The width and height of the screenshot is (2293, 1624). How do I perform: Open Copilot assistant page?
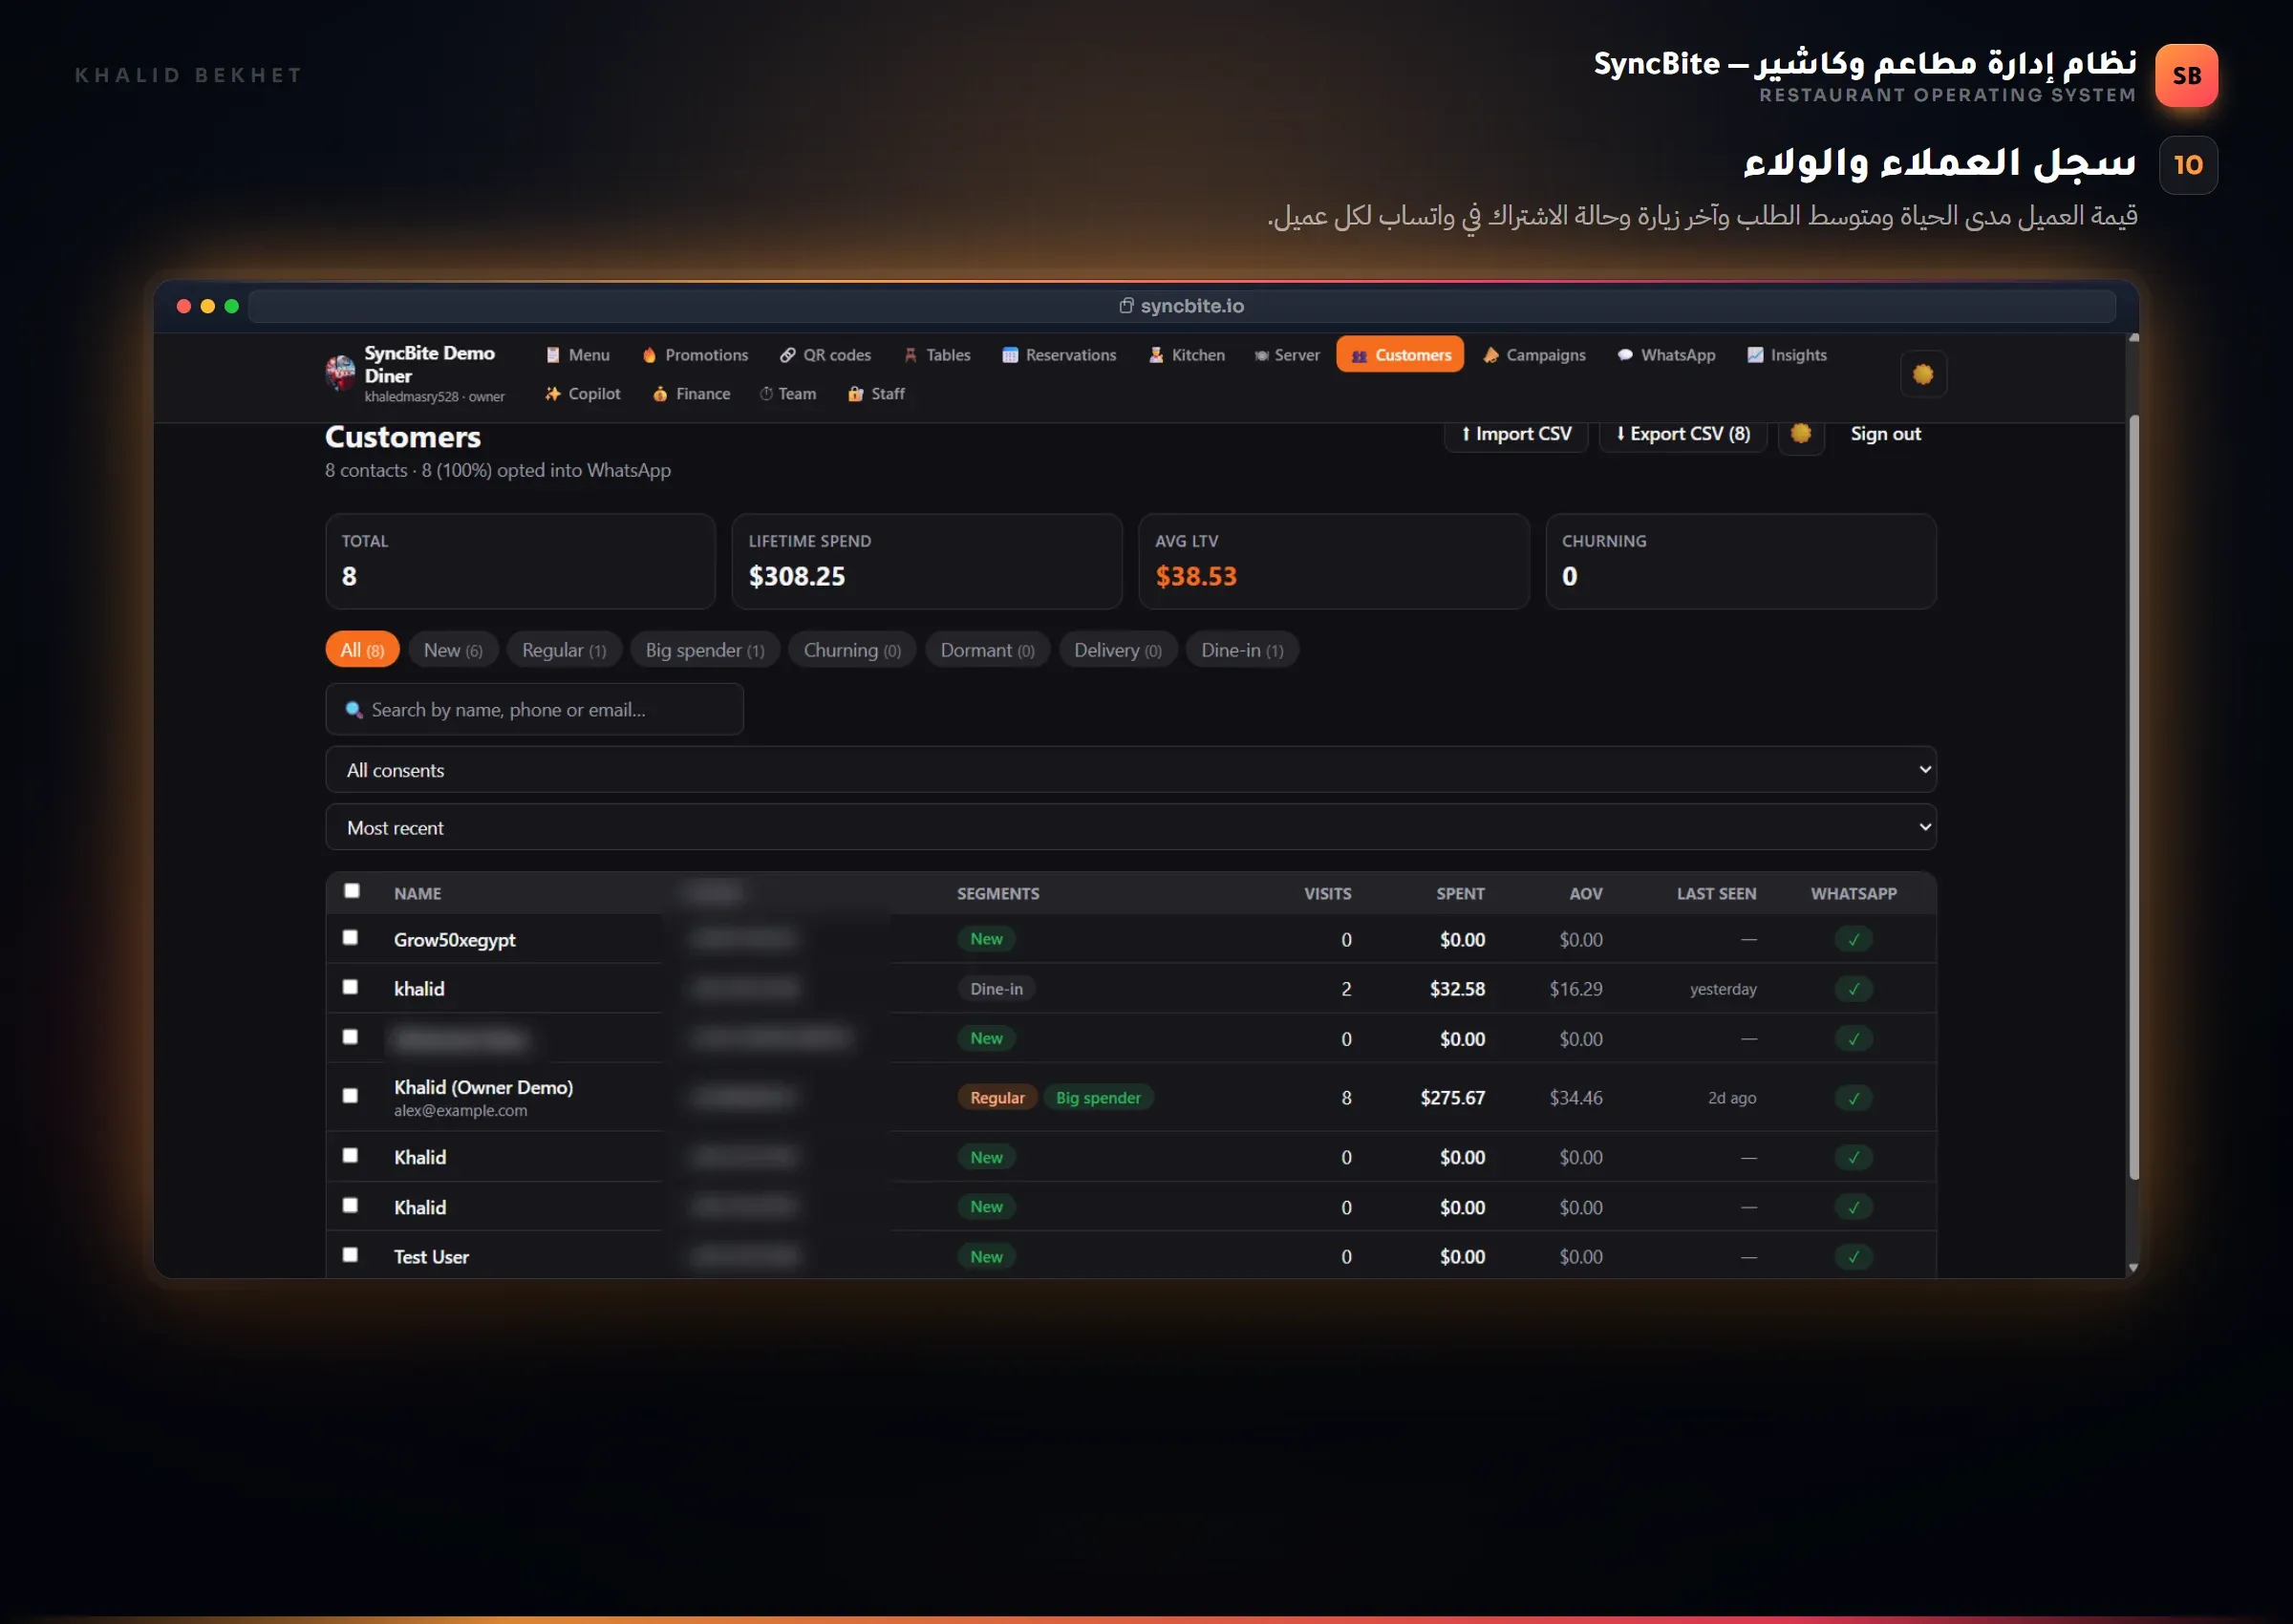tap(583, 394)
